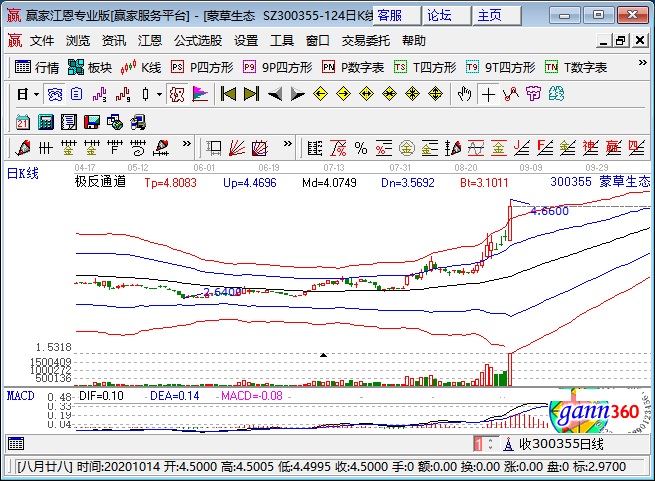Open the P四方形 tool

coord(202,67)
